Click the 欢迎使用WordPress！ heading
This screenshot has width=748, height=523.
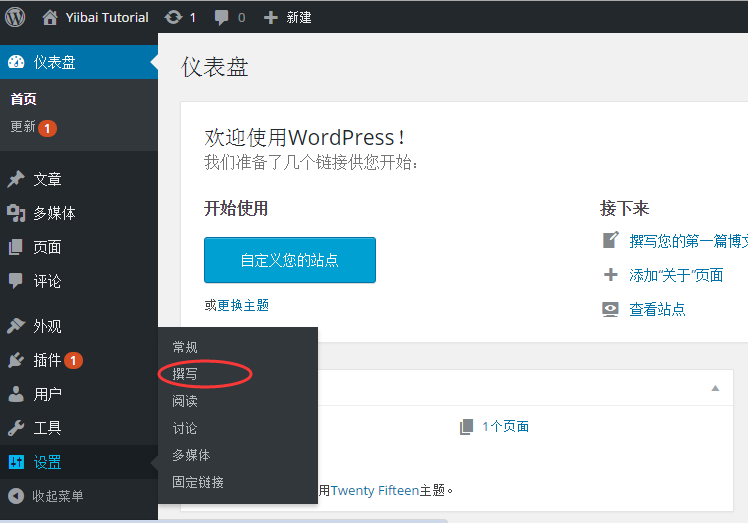click(x=304, y=137)
